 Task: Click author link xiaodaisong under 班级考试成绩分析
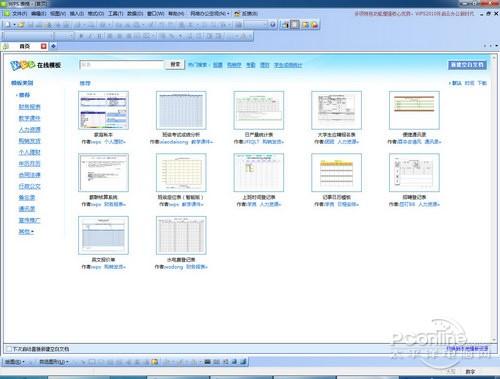pyautogui.click(x=174, y=142)
